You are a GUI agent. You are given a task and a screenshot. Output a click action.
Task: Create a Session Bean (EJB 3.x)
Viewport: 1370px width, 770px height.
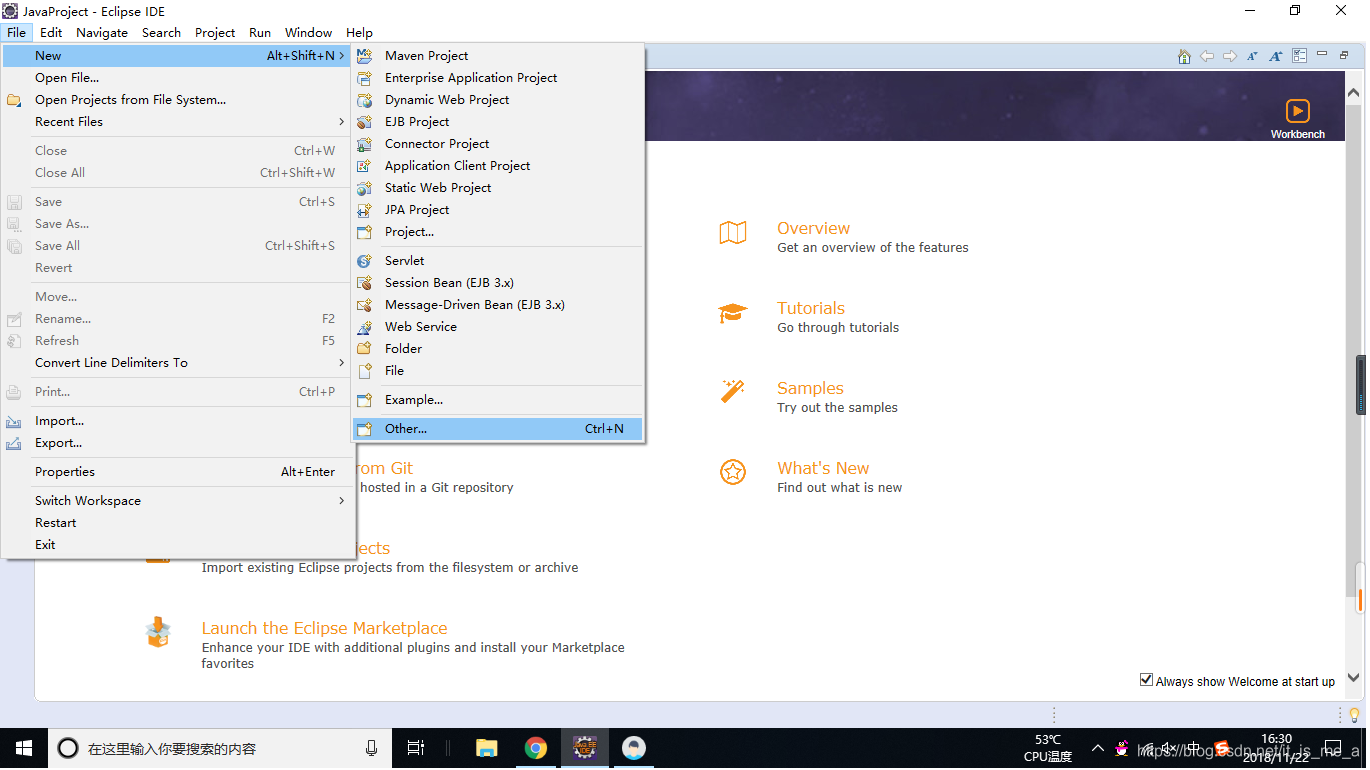click(x=497, y=283)
